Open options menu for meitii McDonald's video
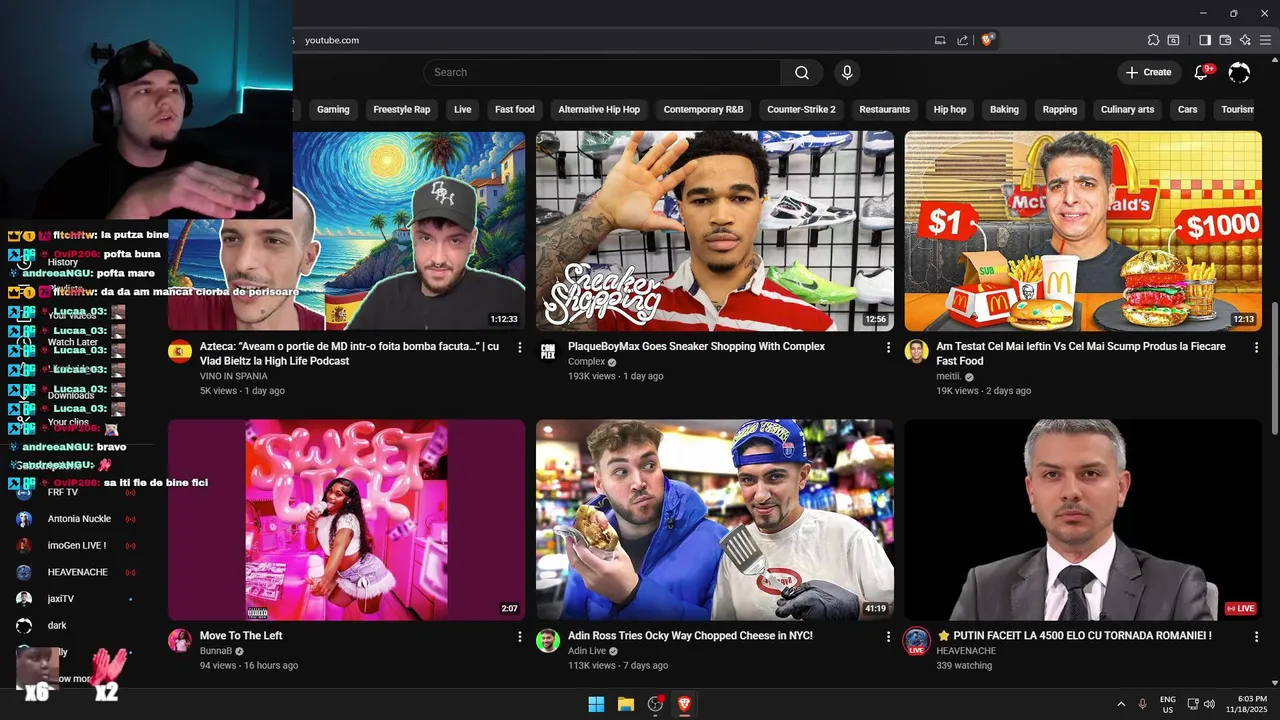This screenshot has width=1280, height=720. click(x=1256, y=347)
